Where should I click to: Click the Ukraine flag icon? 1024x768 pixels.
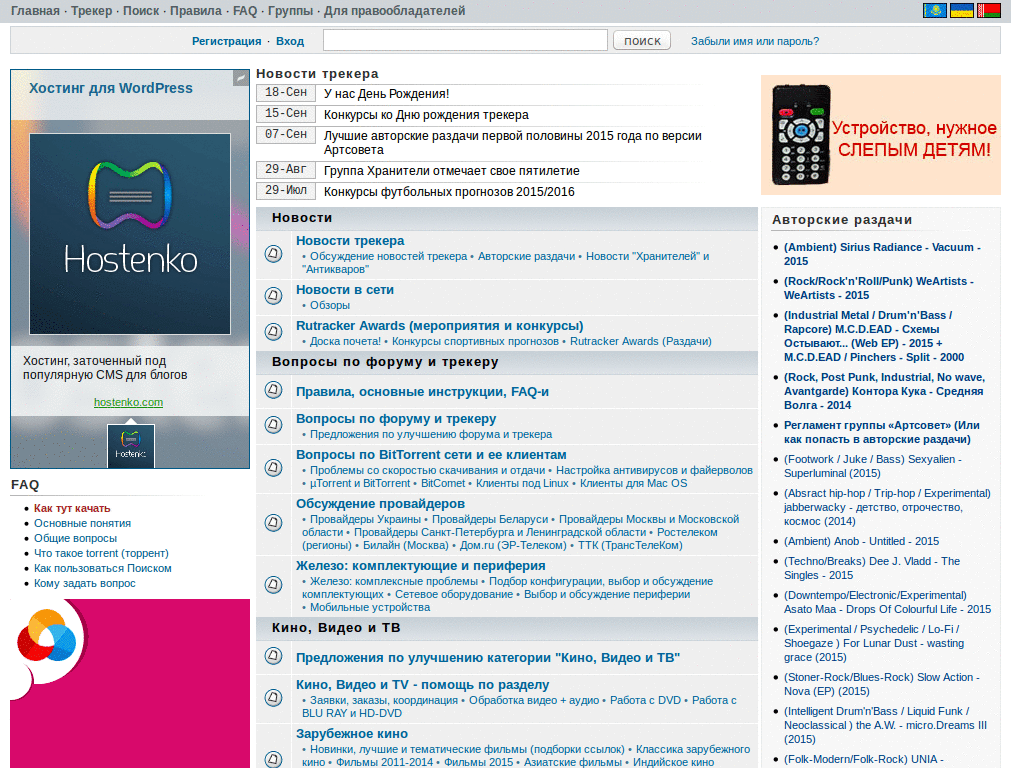pos(961,11)
